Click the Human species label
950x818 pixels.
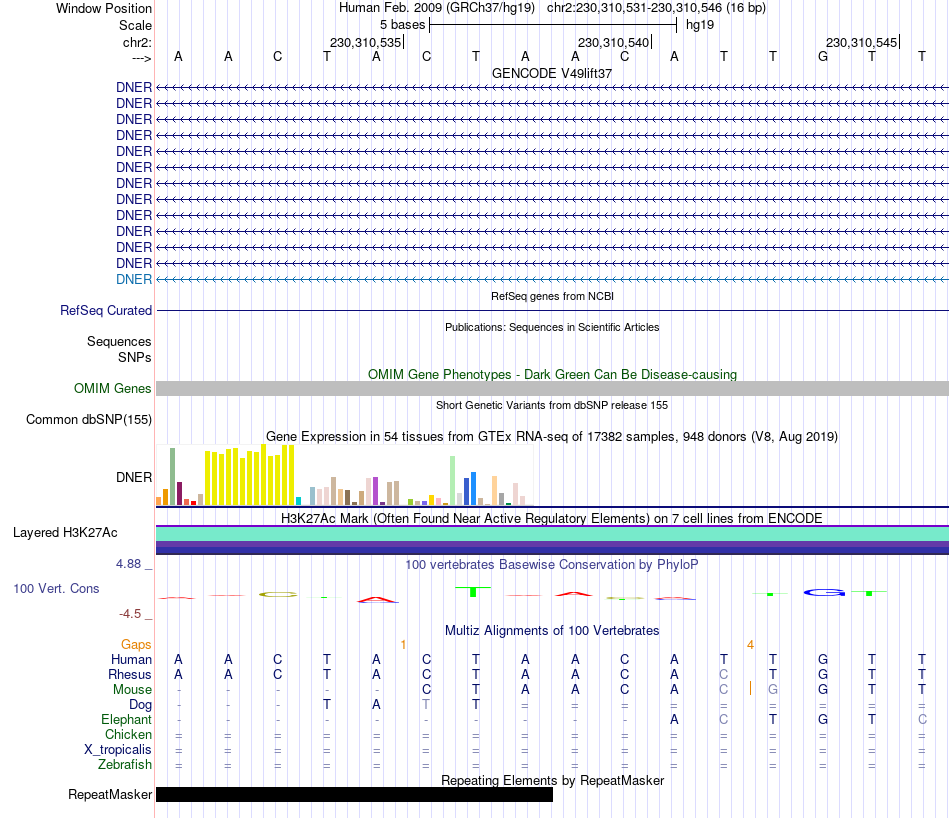tap(131, 659)
